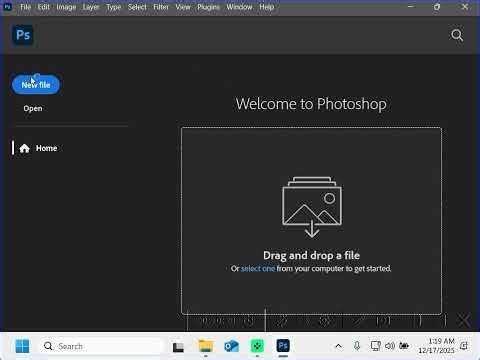This screenshot has height=360, width=480.
Task: Open the View menu
Action: [x=183, y=7]
